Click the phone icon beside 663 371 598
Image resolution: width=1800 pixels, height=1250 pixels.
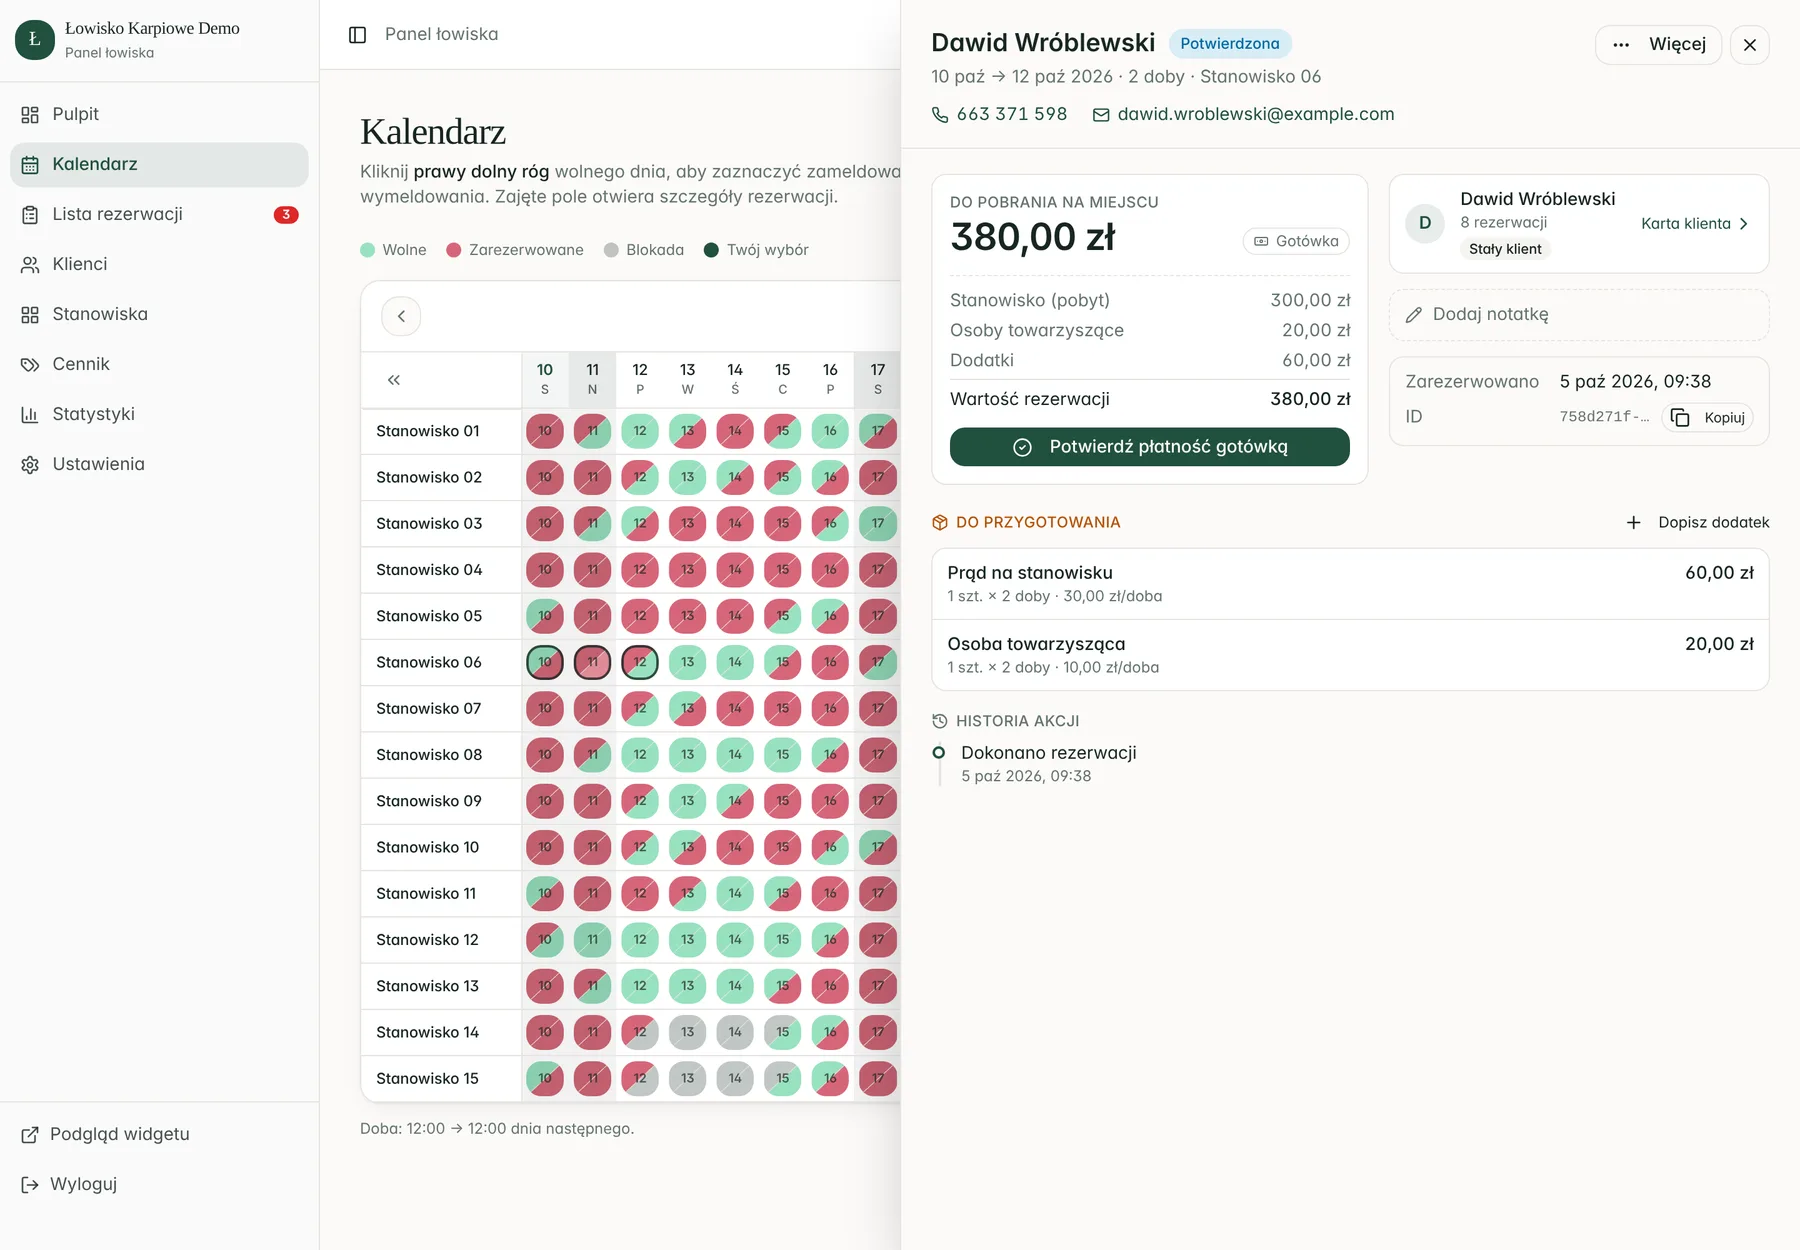[x=940, y=115]
